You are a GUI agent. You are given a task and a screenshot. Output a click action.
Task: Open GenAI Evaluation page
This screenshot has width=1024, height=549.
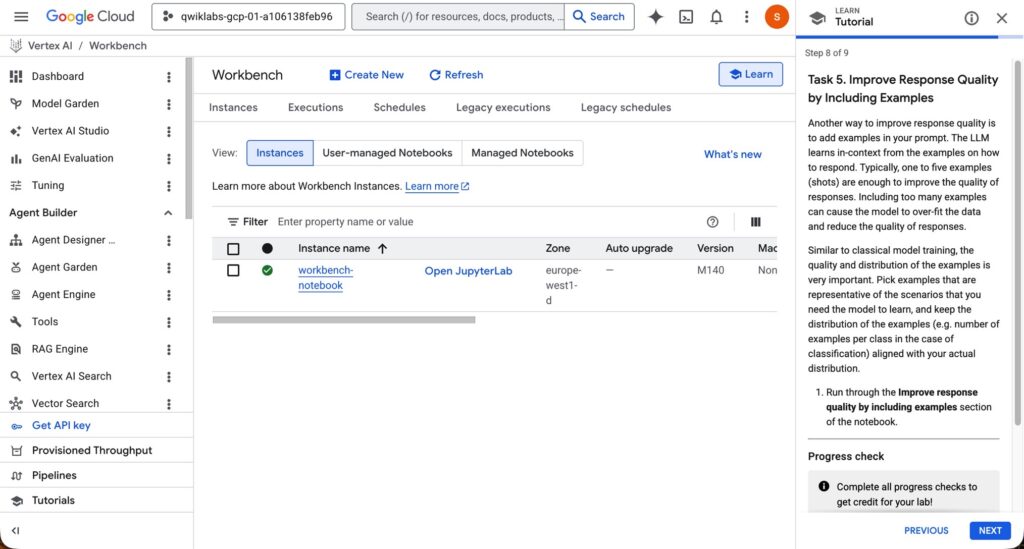coord(72,158)
